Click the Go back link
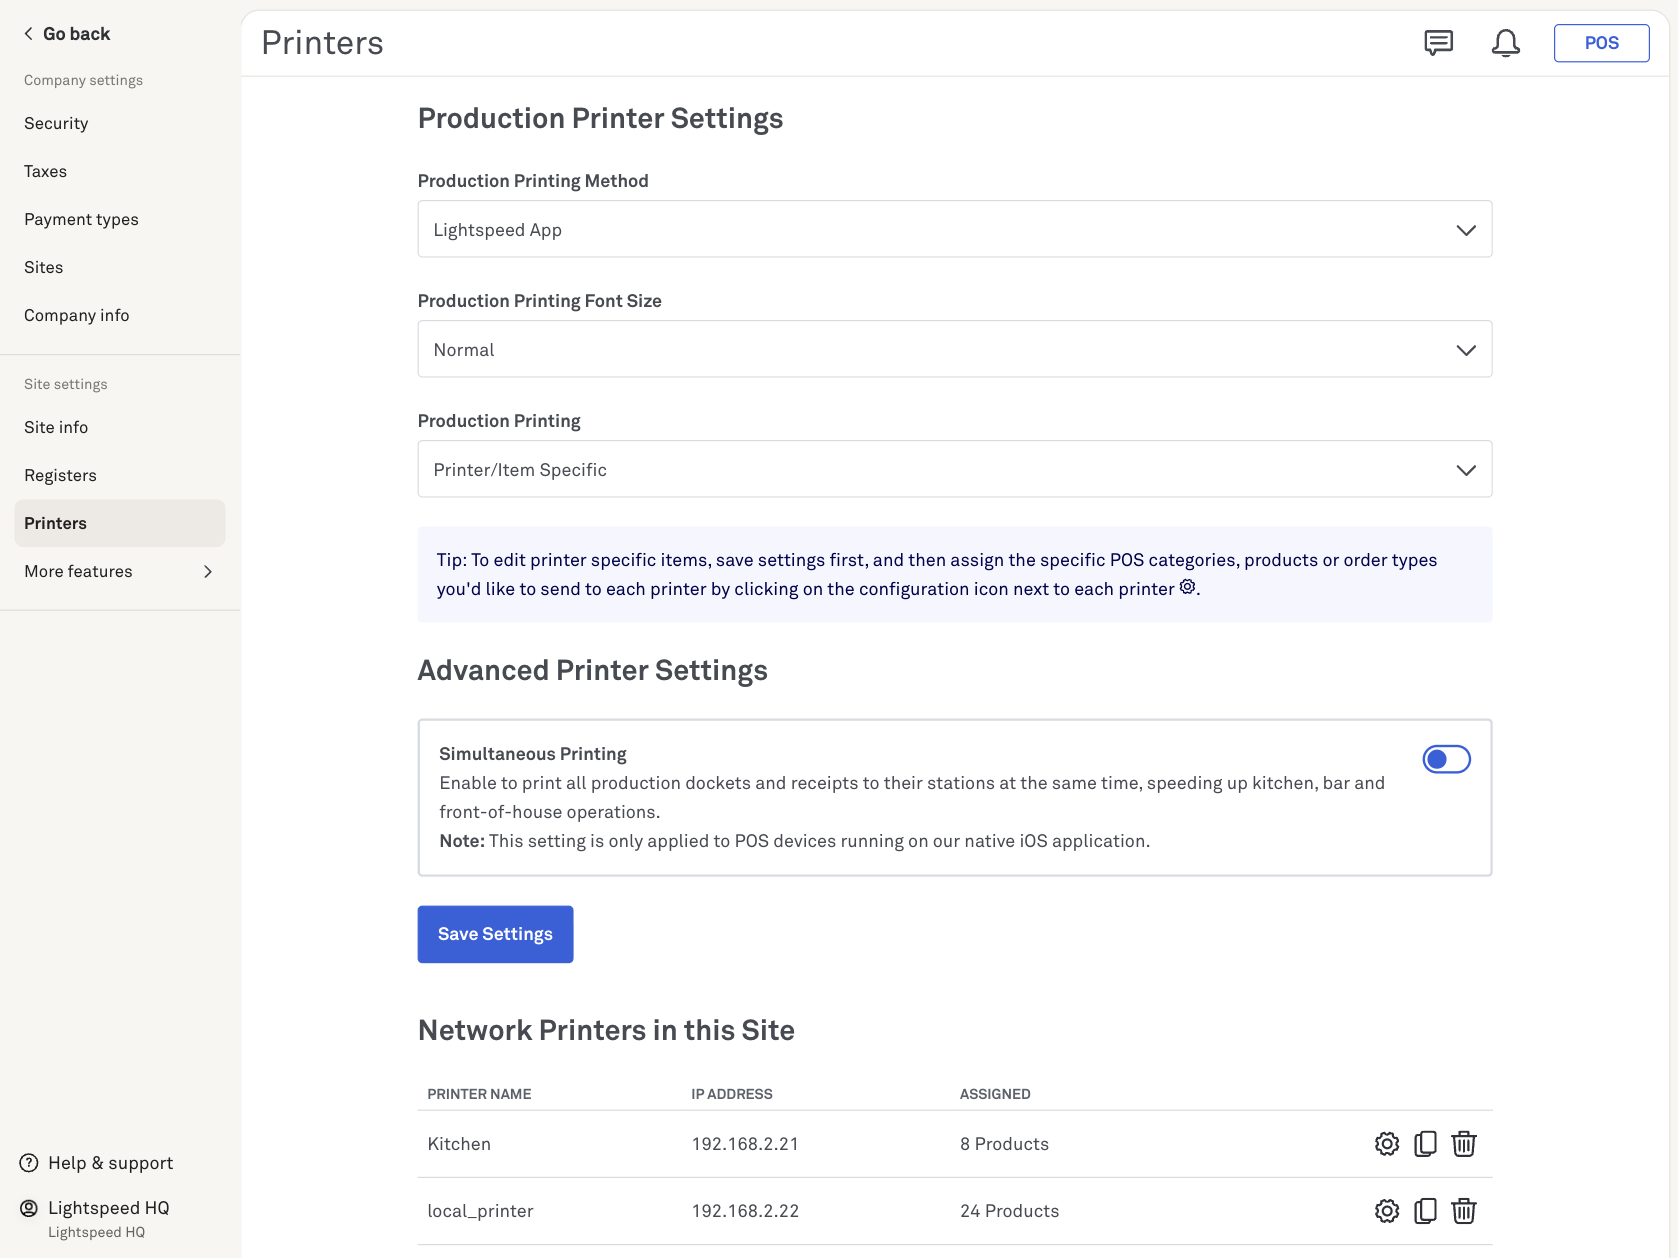The width and height of the screenshot is (1678, 1258). point(76,34)
